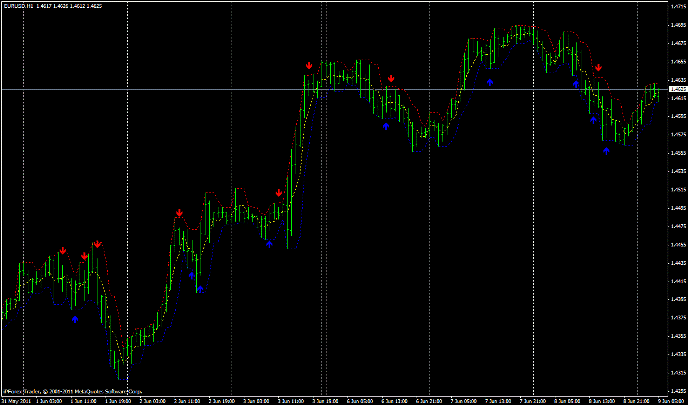
Task: Select the 31 May 2011 time axis label
Action: point(17,399)
